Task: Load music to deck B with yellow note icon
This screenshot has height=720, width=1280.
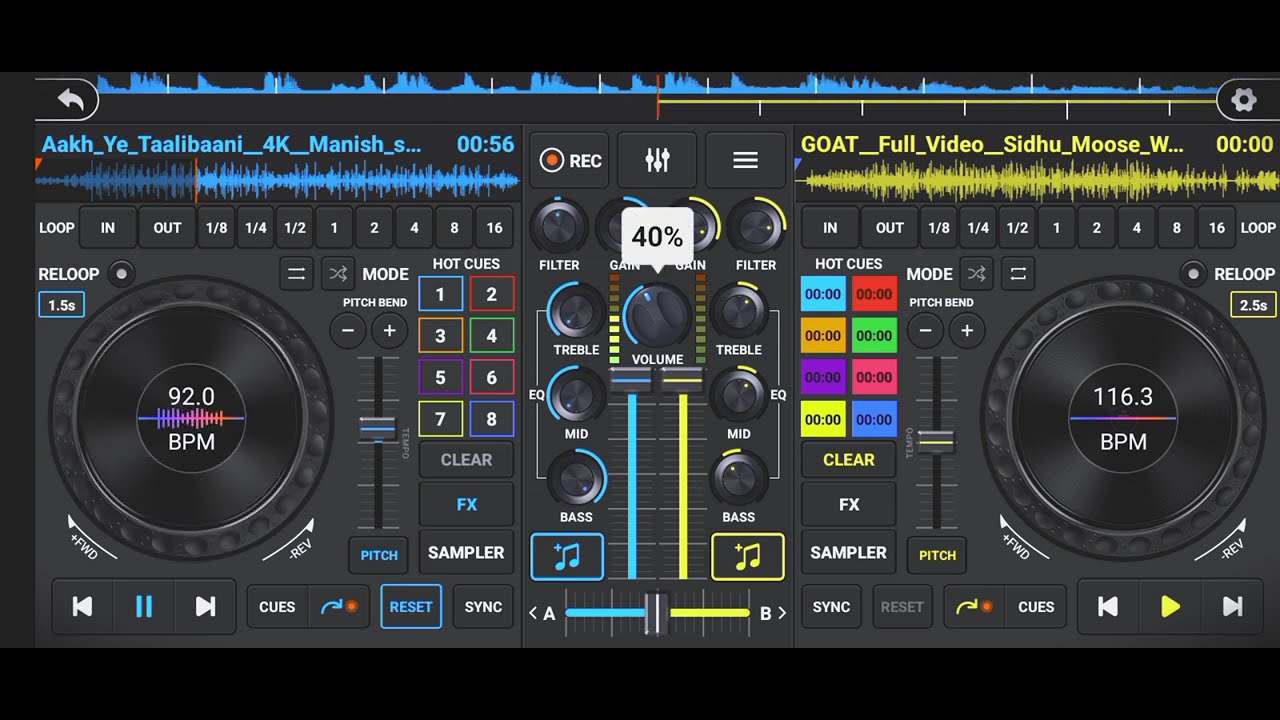Action: tap(748, 557)
